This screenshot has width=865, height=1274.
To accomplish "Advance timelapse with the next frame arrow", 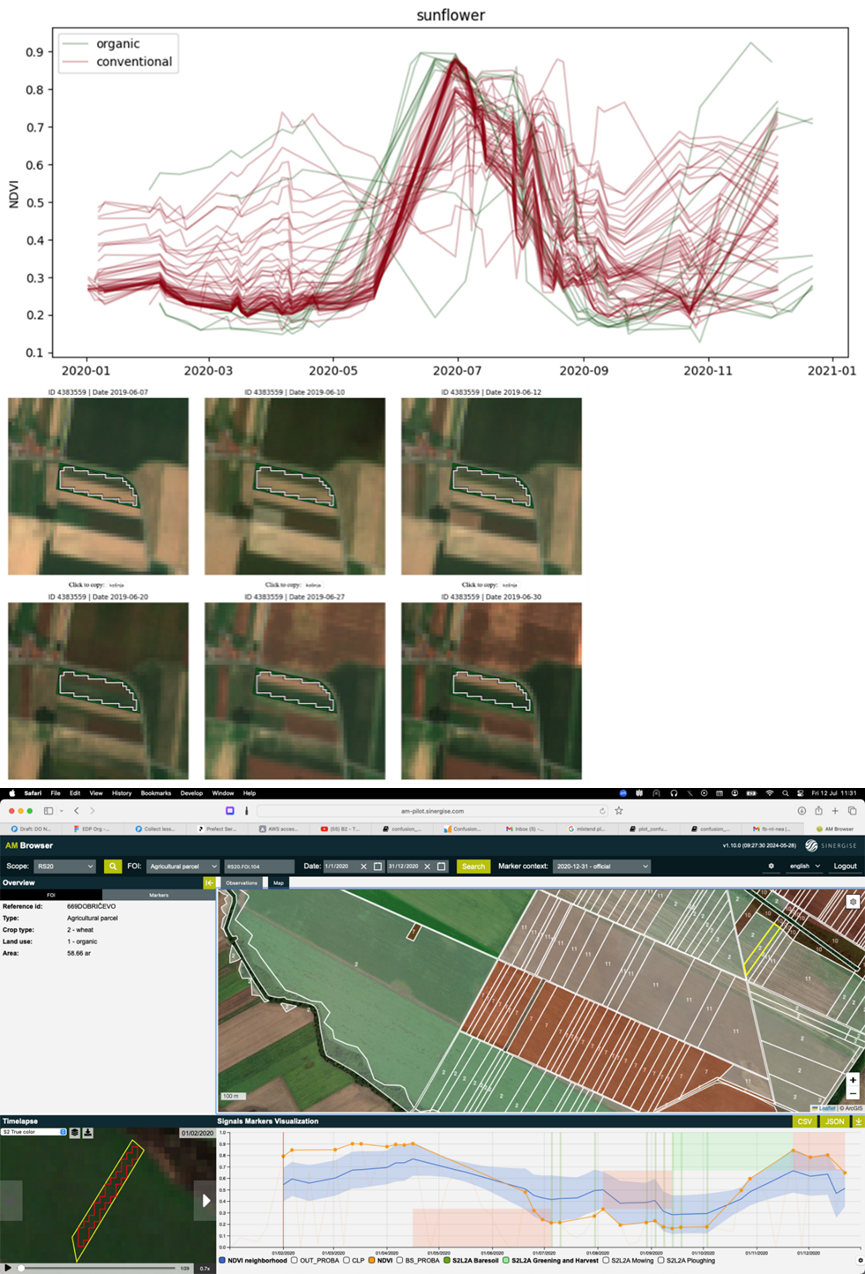I will click(x=206, y=1199).
